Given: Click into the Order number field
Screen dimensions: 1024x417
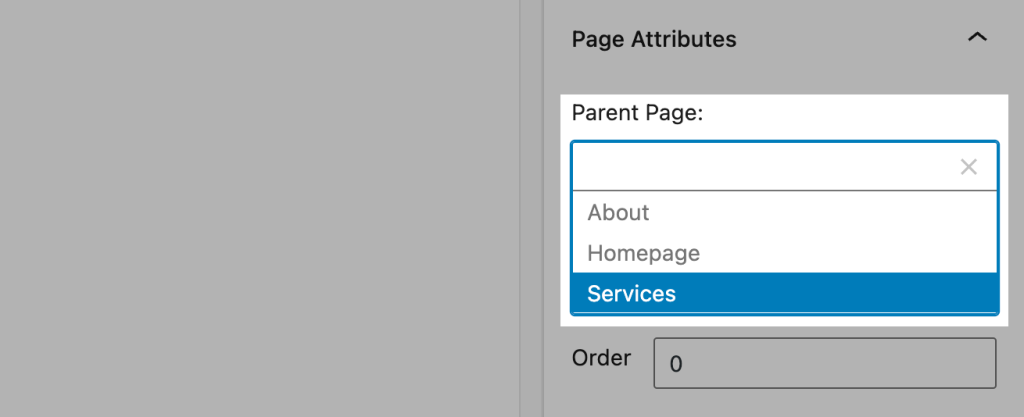Looking at the screenshot, I should 824,363.
